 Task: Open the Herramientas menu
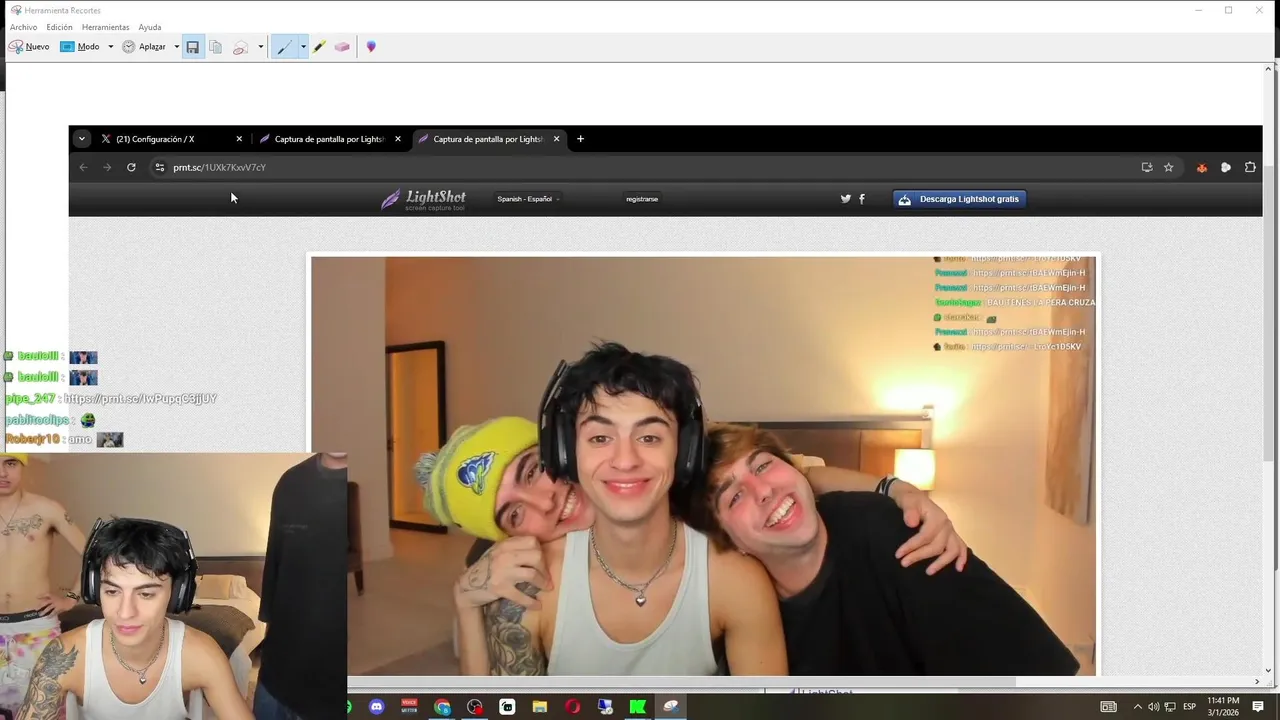click(105, 27)
